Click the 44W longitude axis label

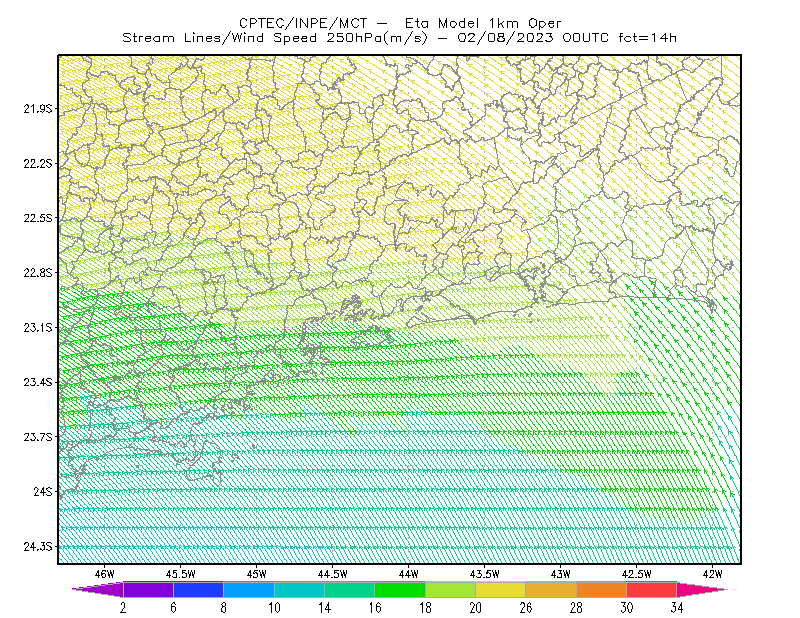click(409, 574)
